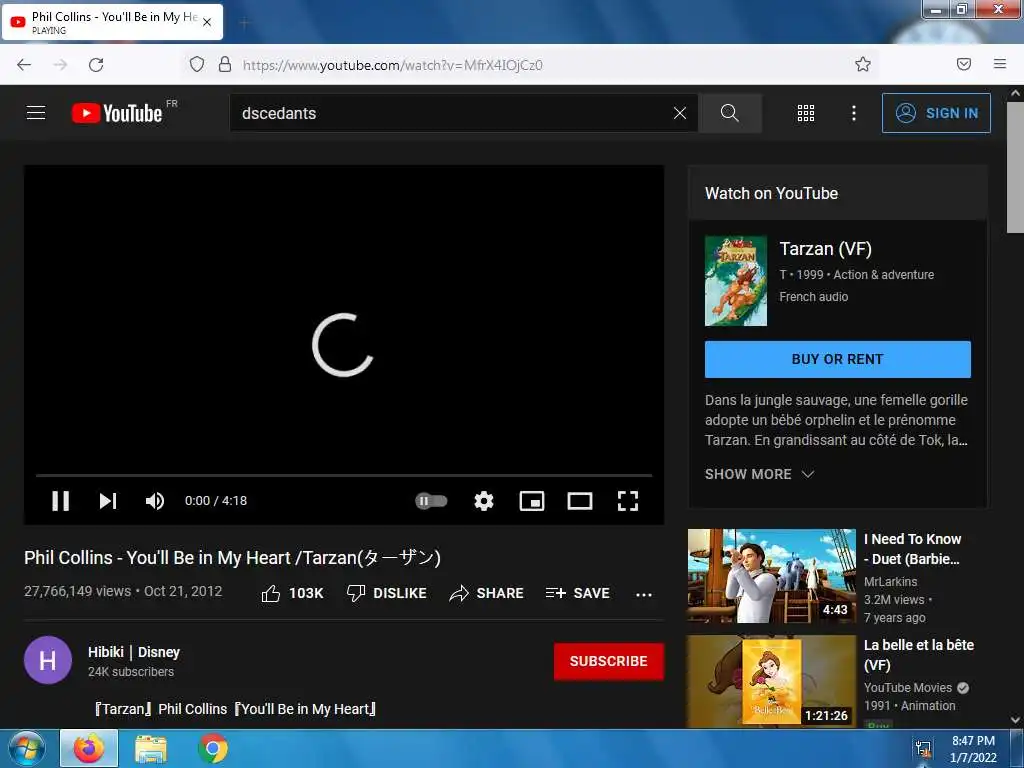Click the SIGN IN button

click(x=936, y=113)
